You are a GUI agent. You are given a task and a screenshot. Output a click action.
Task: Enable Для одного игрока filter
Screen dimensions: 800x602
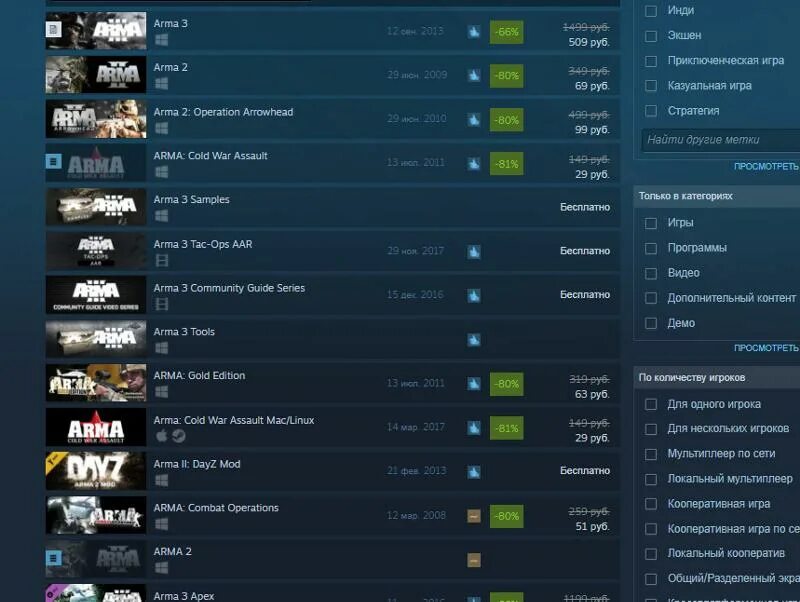point(651,404)
